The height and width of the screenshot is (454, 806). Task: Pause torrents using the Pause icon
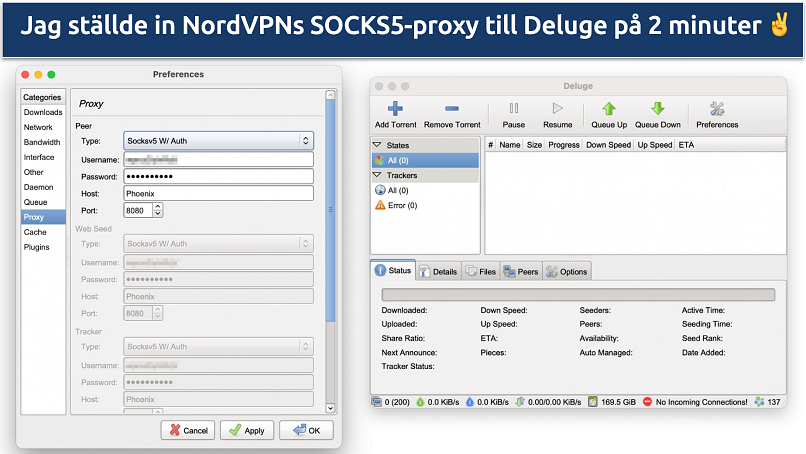(x=513, y=108)
